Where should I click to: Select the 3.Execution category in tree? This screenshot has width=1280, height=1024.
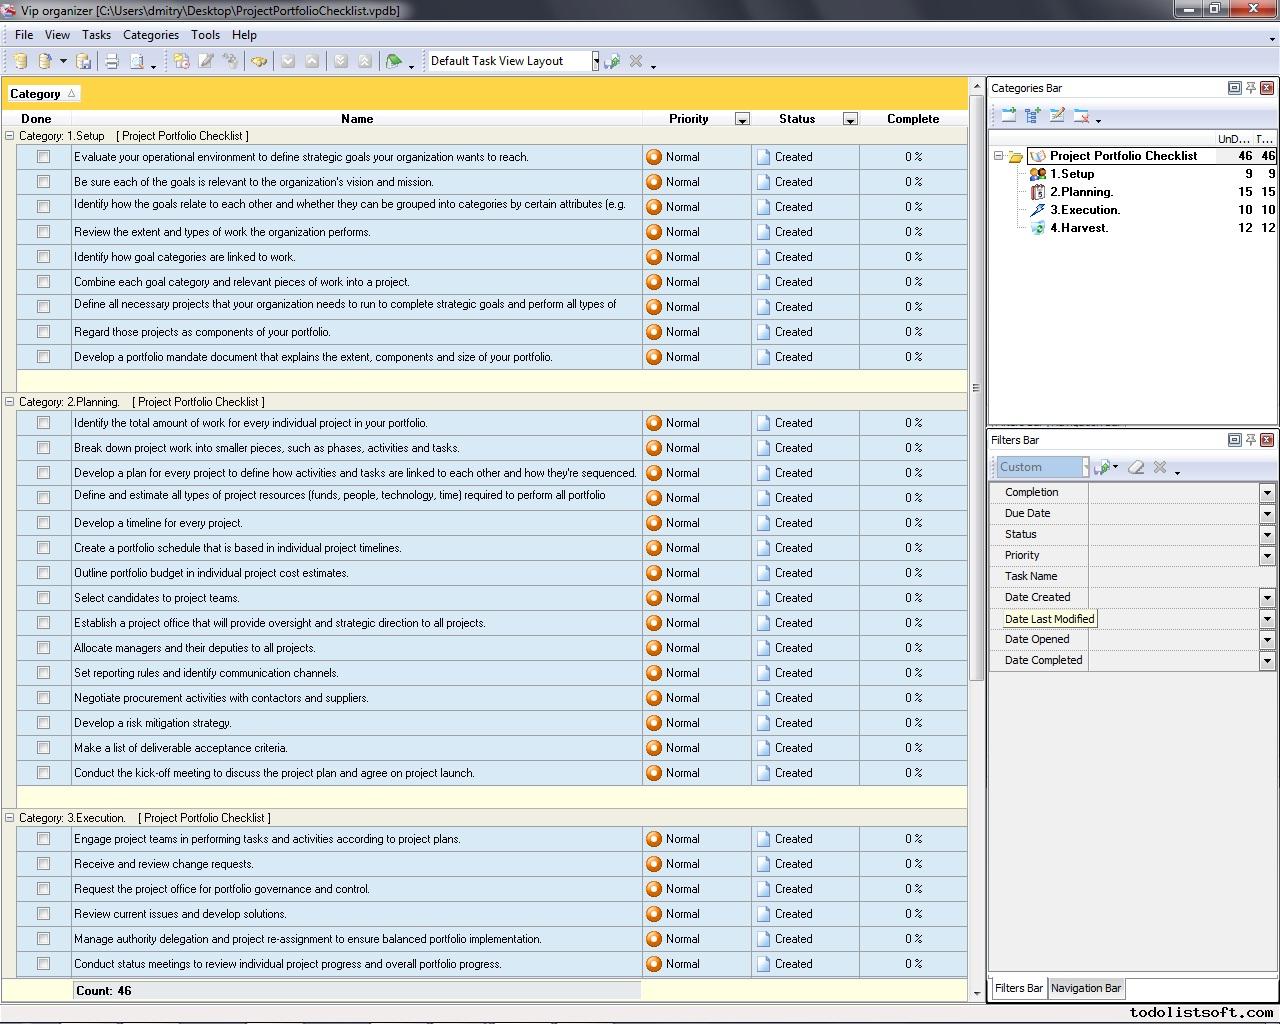tap(1084, 210)
